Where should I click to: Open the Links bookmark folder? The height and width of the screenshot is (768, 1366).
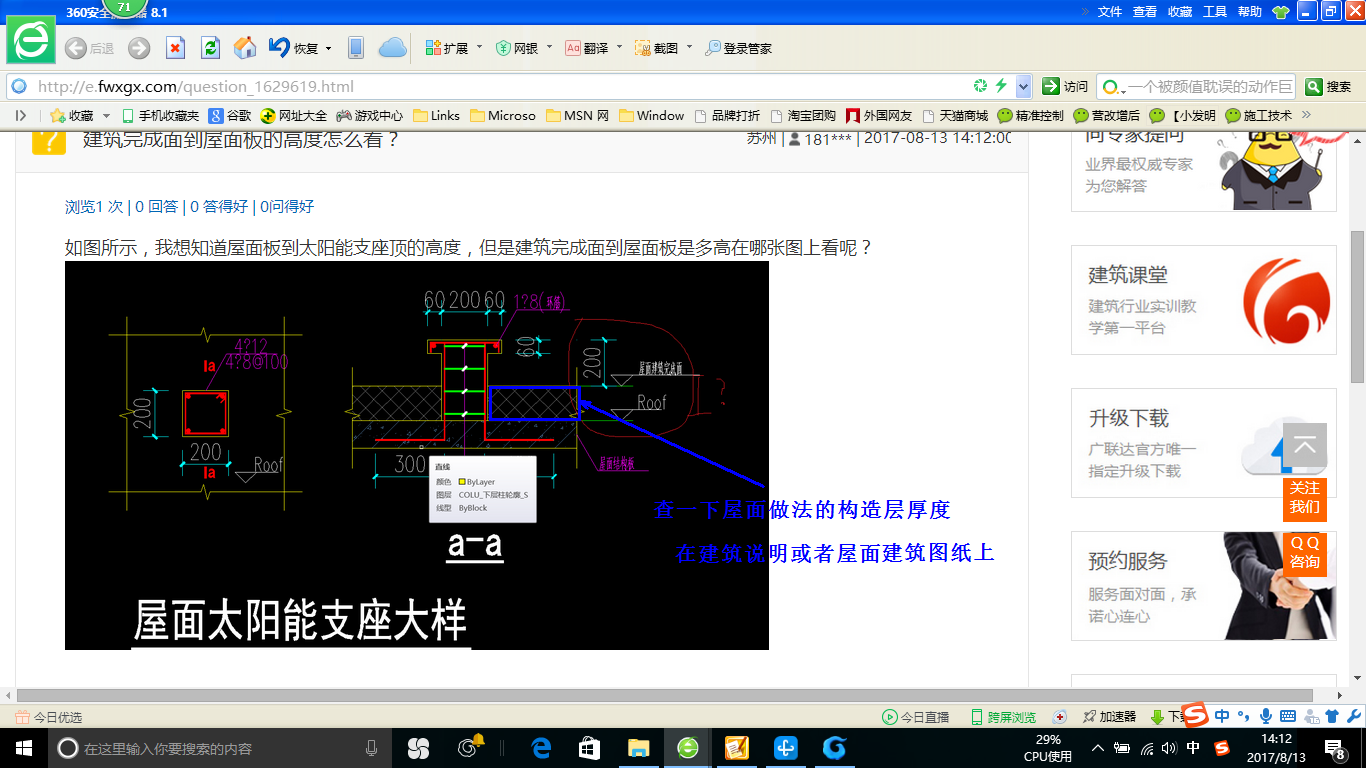[436, 116]
